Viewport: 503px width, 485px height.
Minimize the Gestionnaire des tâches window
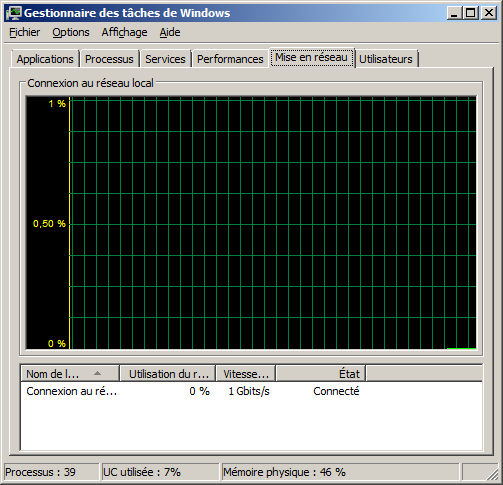pyautogui.click(x=454, y=13)
